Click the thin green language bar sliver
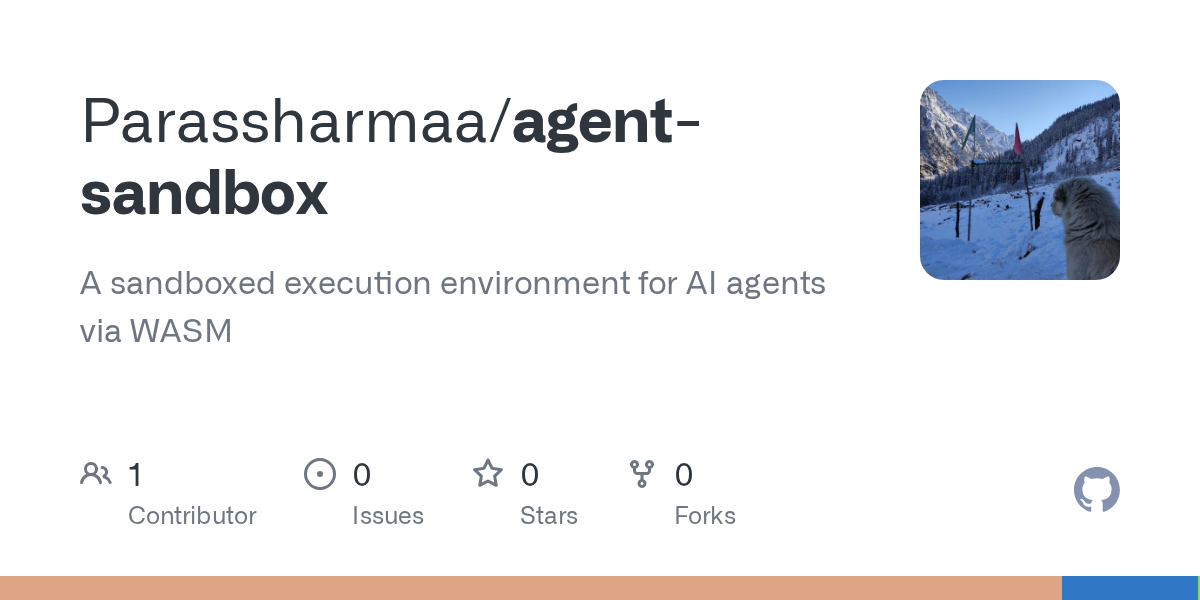1200x600 pixels. click(x=1198, y=588)
